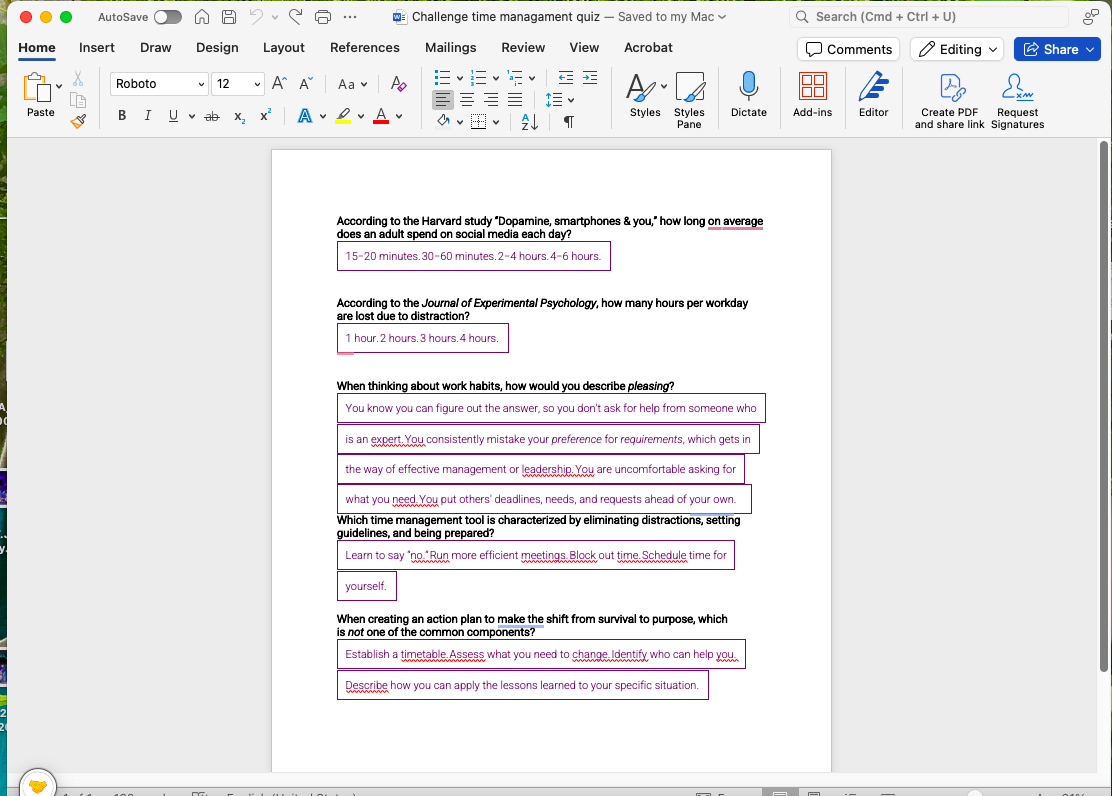Open the Roboto font name dropdown
Image resolution: width=1112 pixels, height=796 pixels.
tap(201, 84)
